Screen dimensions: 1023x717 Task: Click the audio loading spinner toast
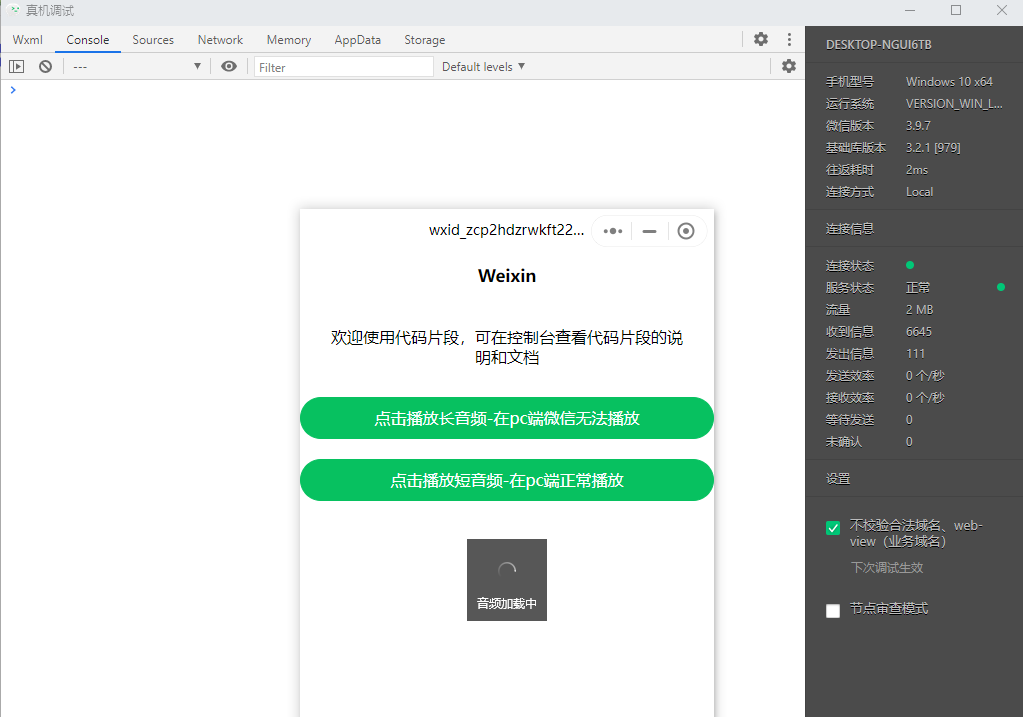click(x=507, y=579)
